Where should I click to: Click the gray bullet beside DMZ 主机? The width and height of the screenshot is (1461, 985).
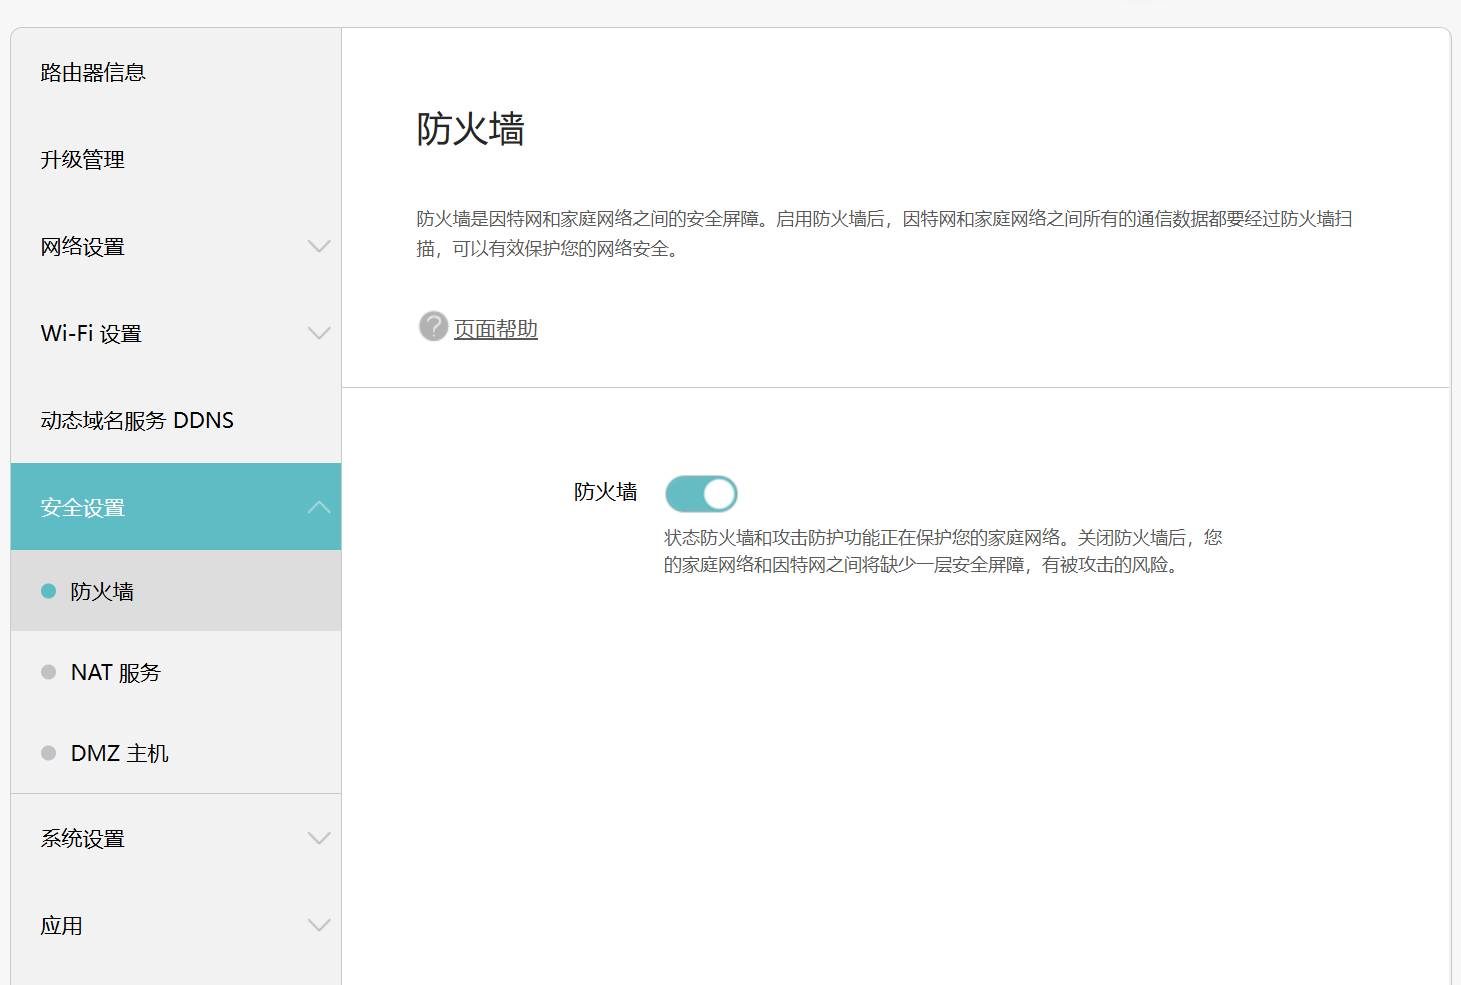point(48,753)
